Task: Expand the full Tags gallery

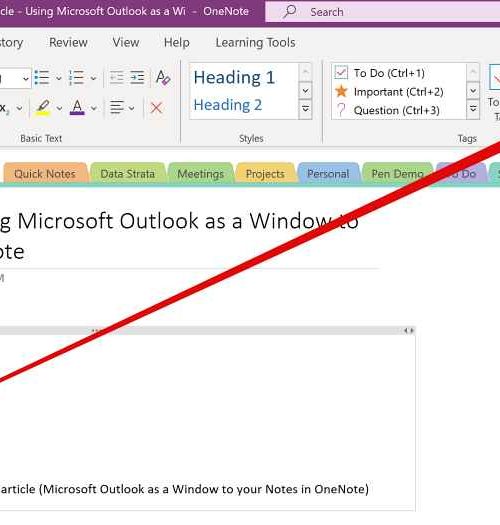Action: (x=473, y=109)
